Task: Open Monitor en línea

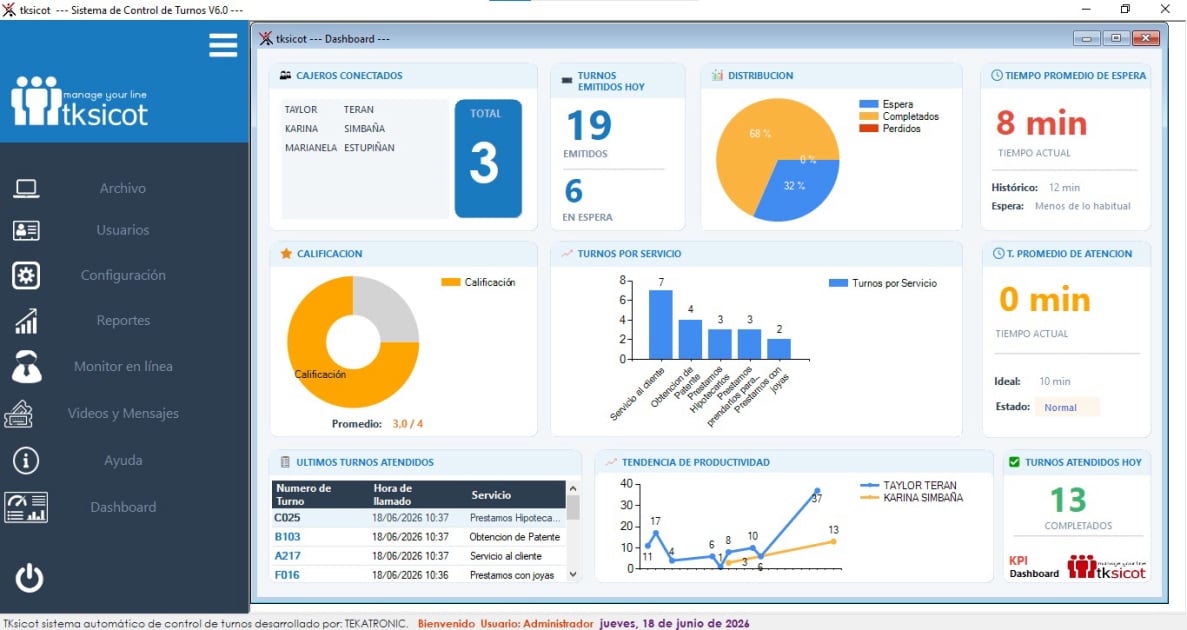Action: 123,366
